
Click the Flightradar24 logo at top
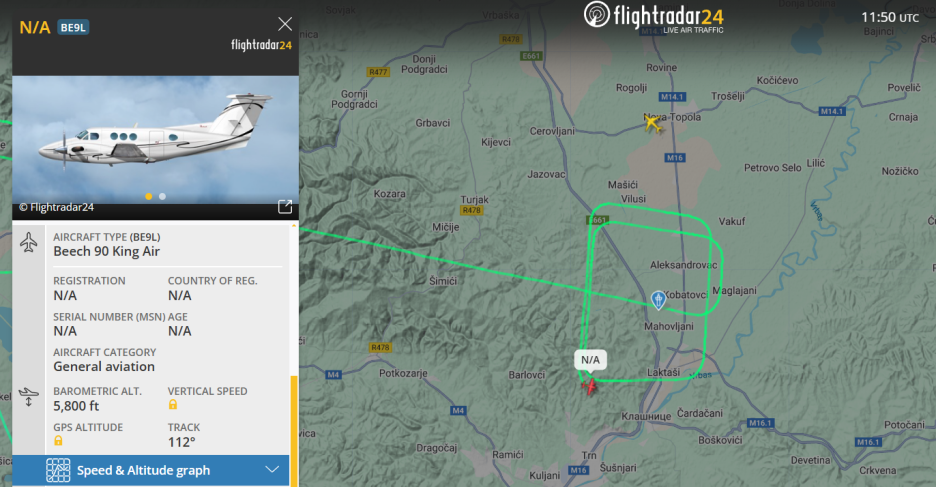pos(654,17)
